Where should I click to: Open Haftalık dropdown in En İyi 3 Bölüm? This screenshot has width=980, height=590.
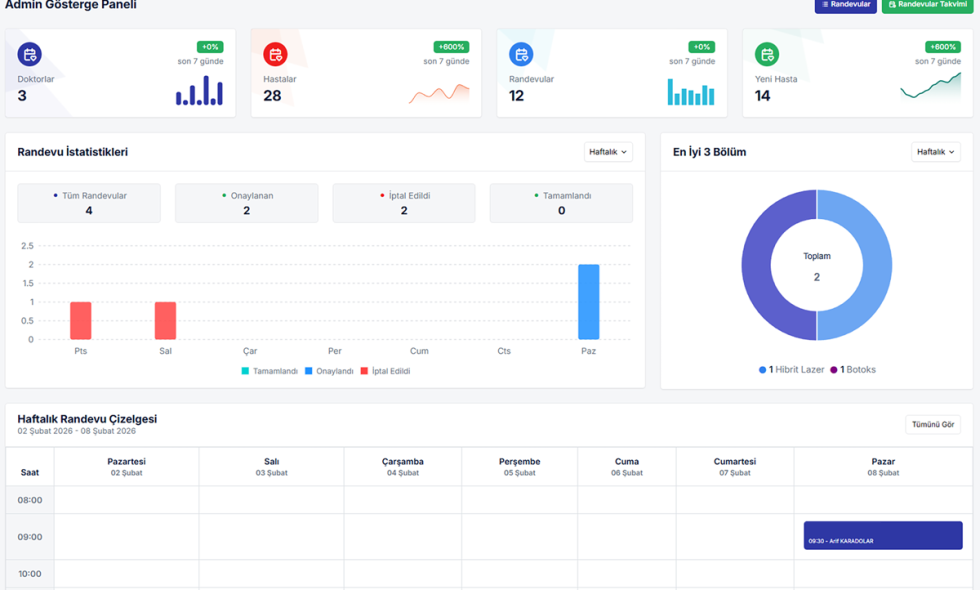point(935,152)
